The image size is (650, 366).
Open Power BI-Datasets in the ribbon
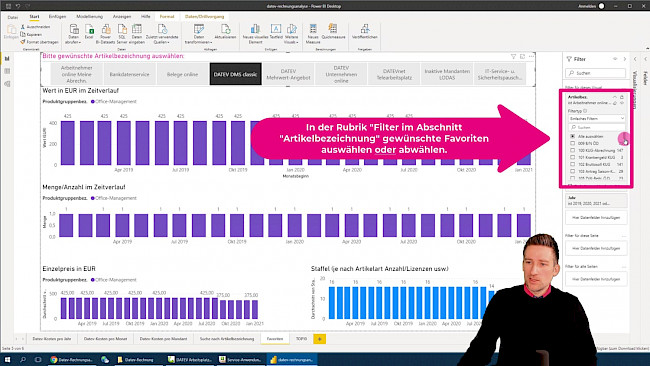pyautogui.click(x=106, y=34)
